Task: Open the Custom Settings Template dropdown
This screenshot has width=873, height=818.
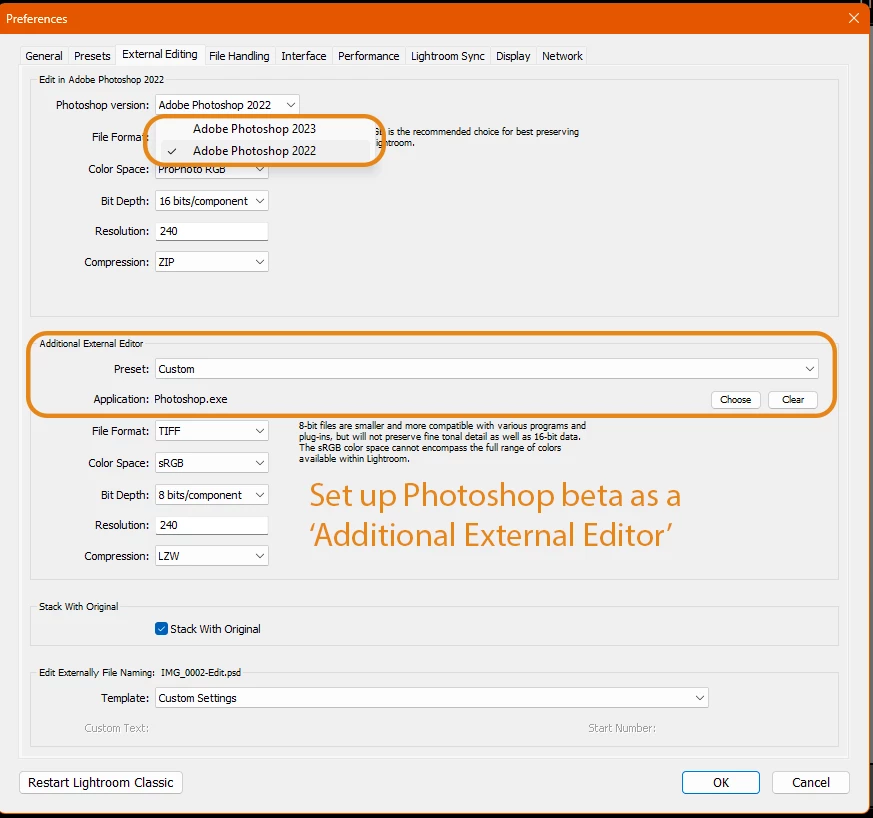Action: 431,698
